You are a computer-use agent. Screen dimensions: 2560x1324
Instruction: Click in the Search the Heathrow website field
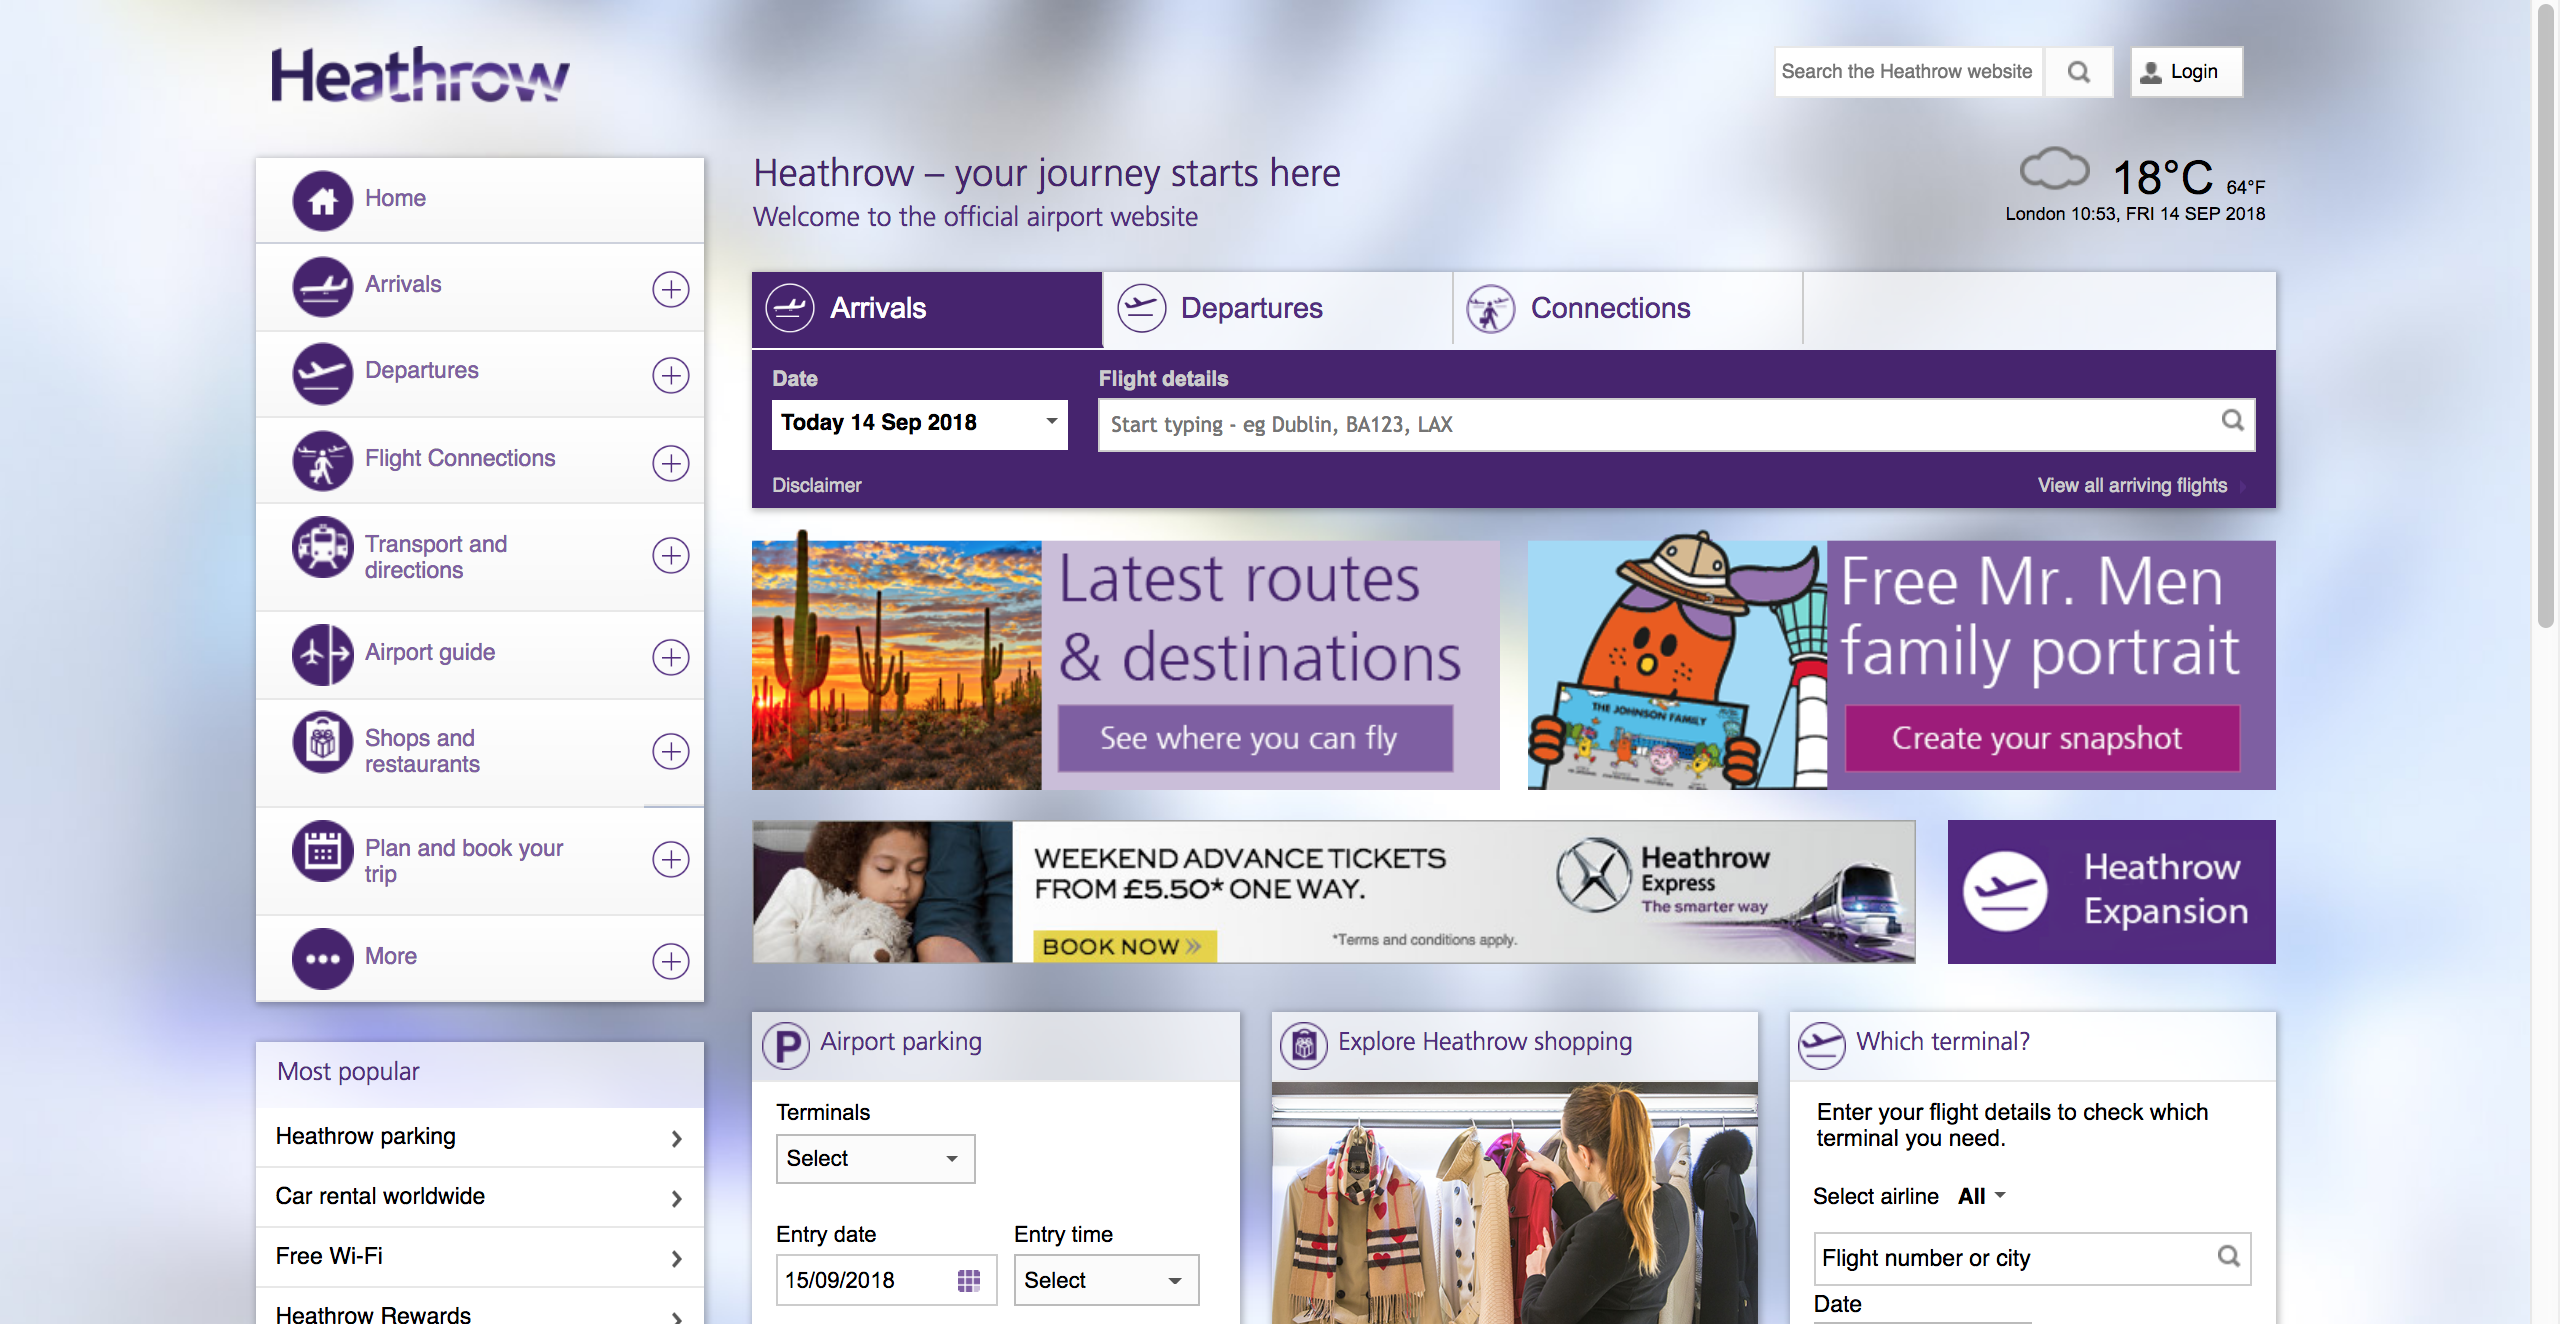1908,72
